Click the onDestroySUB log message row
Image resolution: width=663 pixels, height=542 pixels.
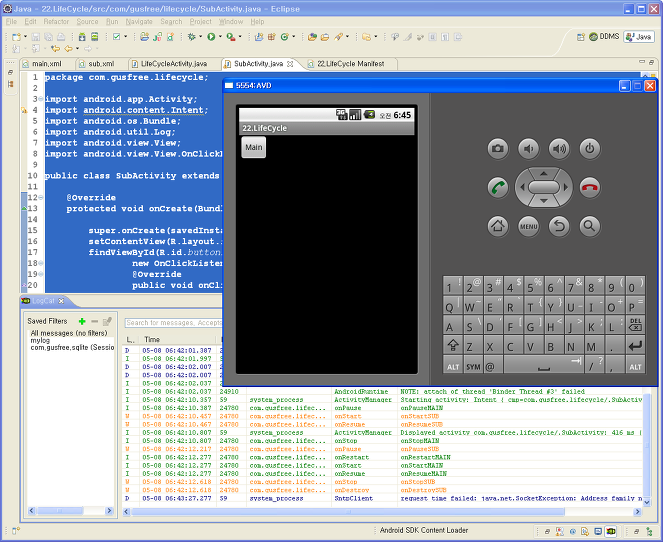tap(383, 490)
